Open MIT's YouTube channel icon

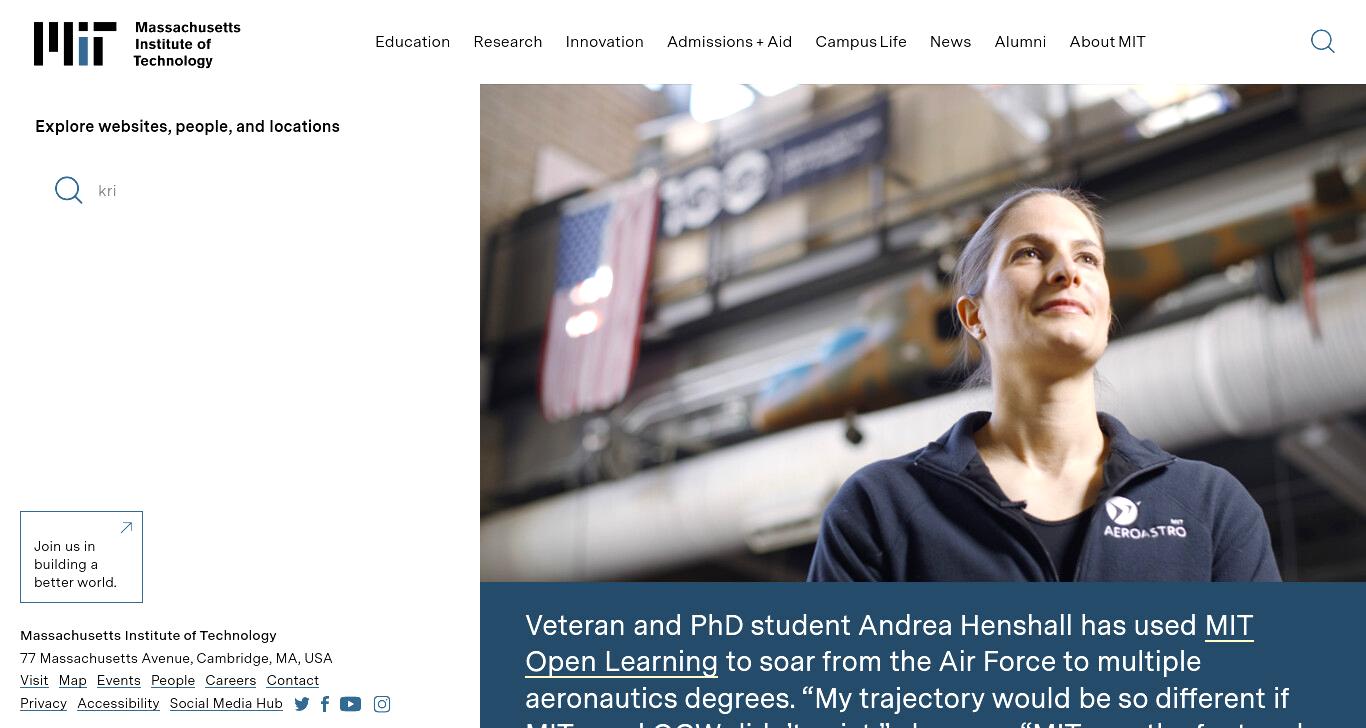350,704
